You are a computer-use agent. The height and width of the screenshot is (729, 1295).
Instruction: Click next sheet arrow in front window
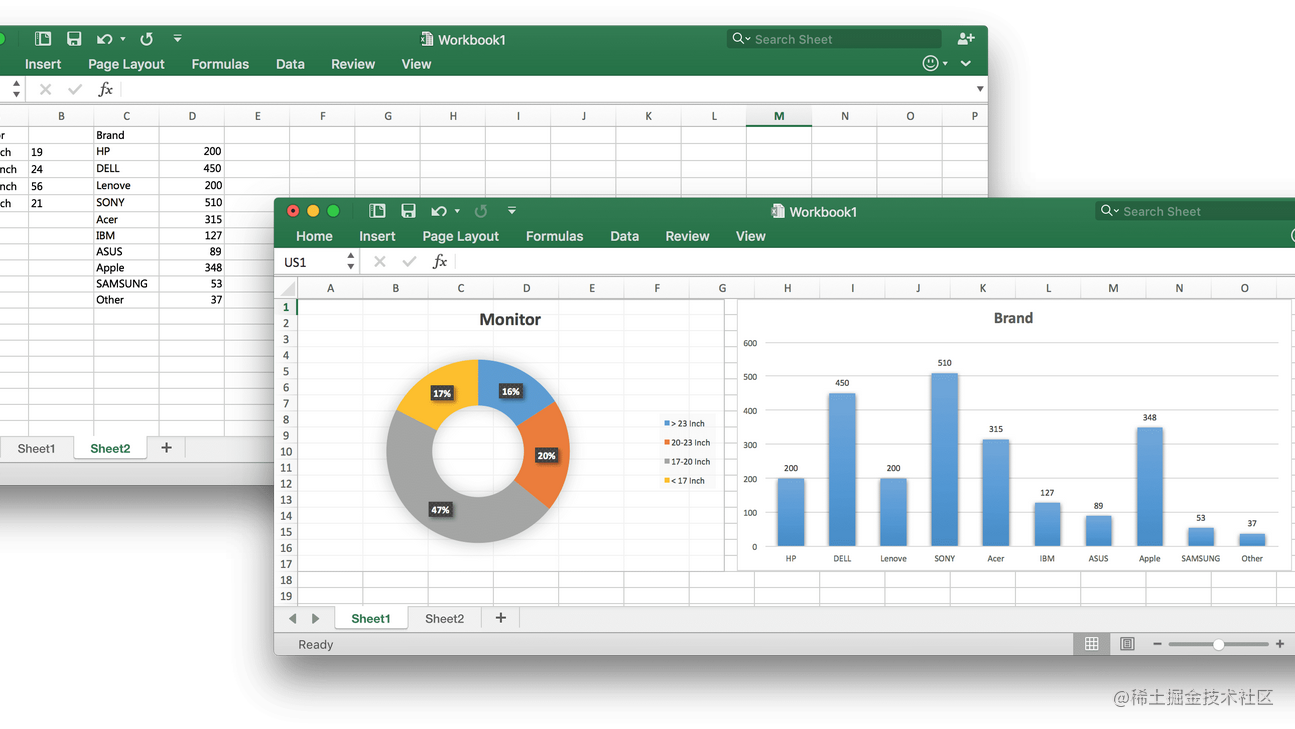[315, 619]
